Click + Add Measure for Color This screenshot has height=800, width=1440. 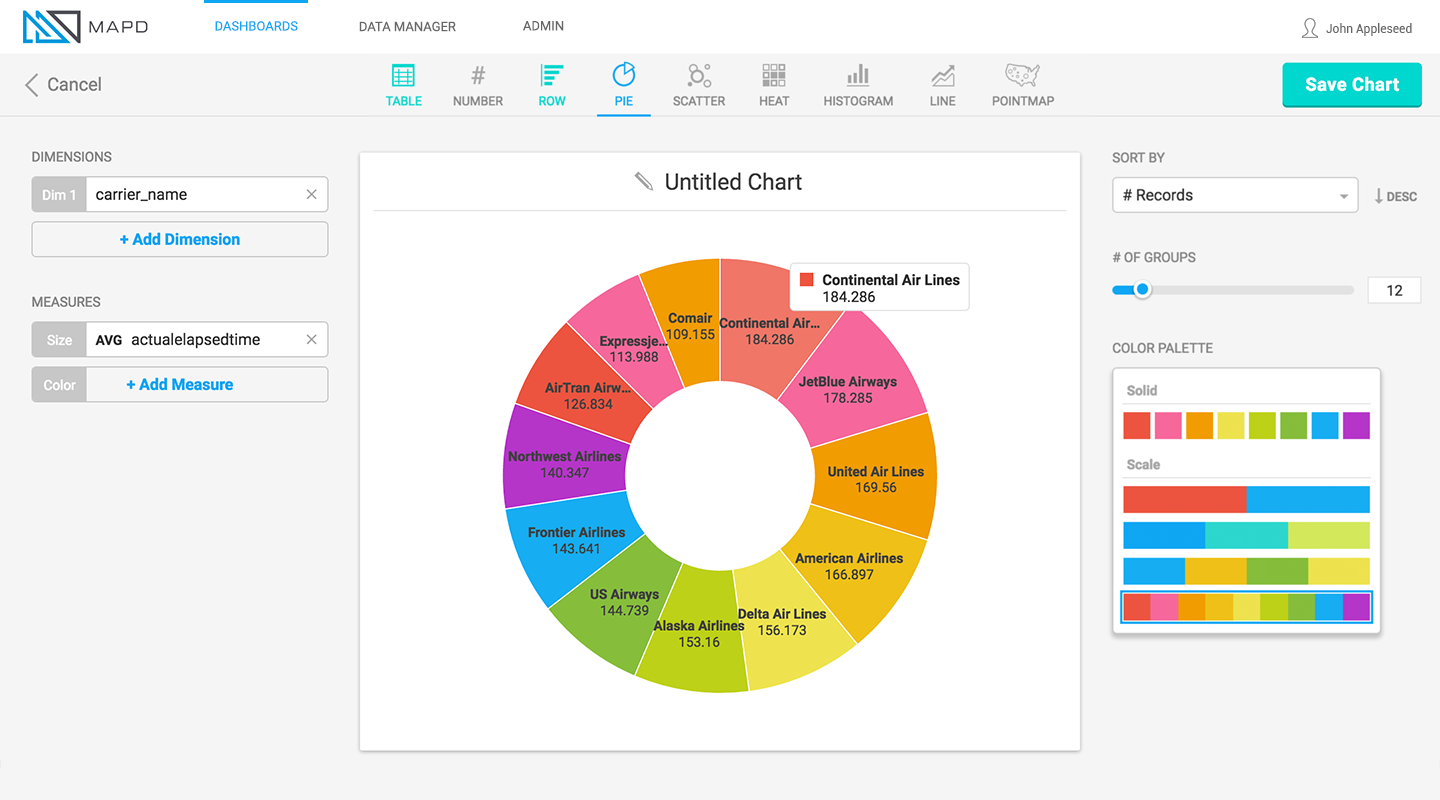pyautogui.click(x=180, y=384)
